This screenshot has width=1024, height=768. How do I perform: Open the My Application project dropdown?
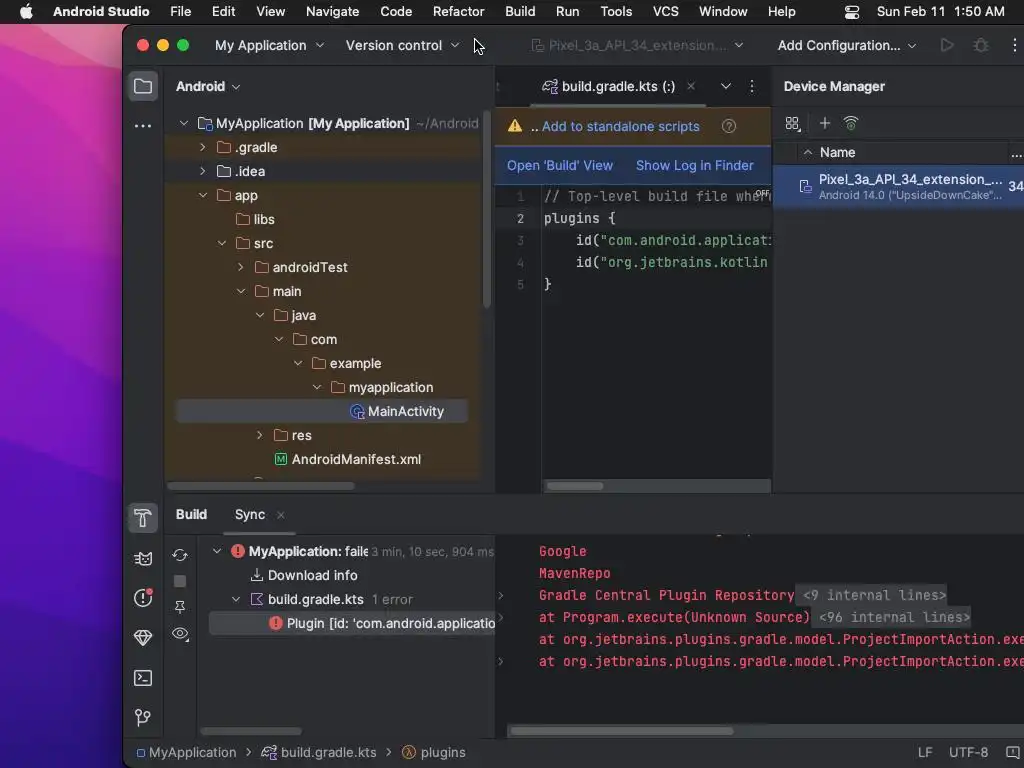pos(269,45)
